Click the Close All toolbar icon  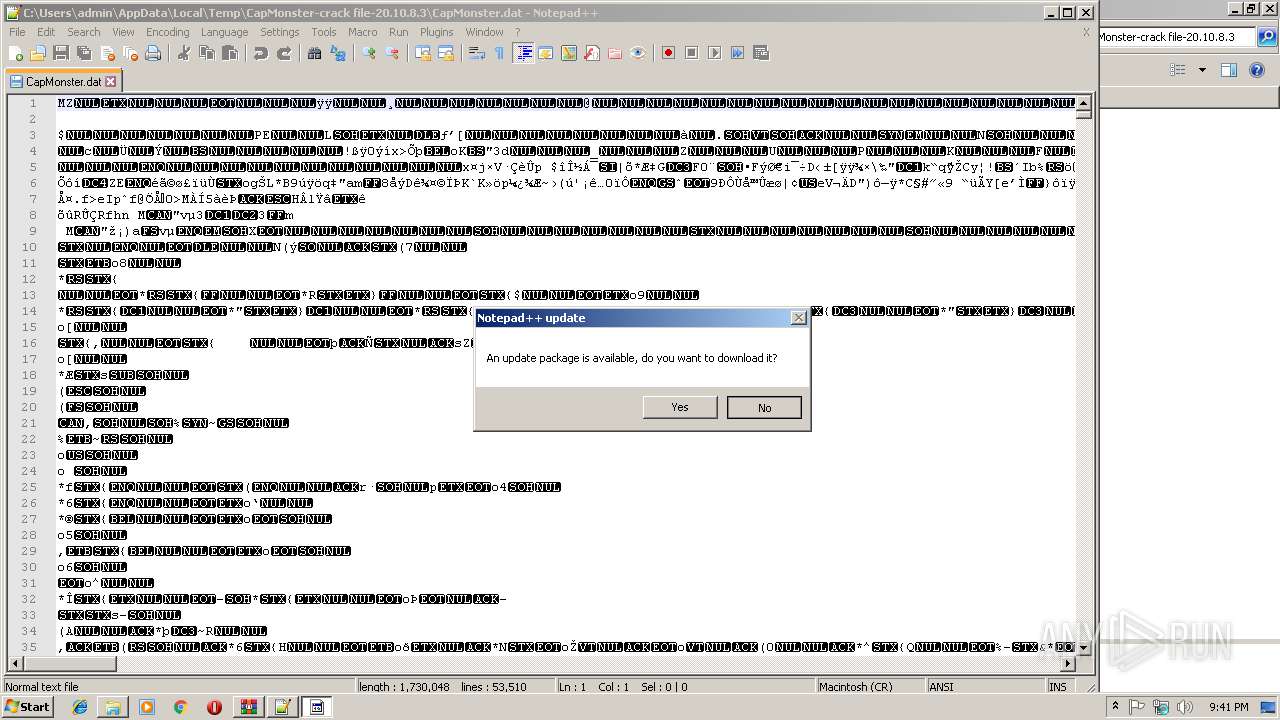pos(130,53)
